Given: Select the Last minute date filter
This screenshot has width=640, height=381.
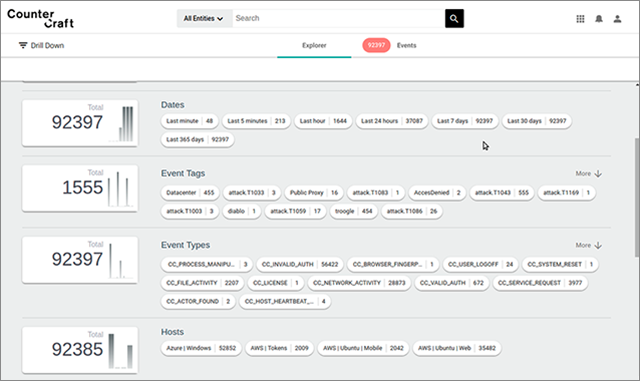Looking at the screenshot, I should point(189,121).
